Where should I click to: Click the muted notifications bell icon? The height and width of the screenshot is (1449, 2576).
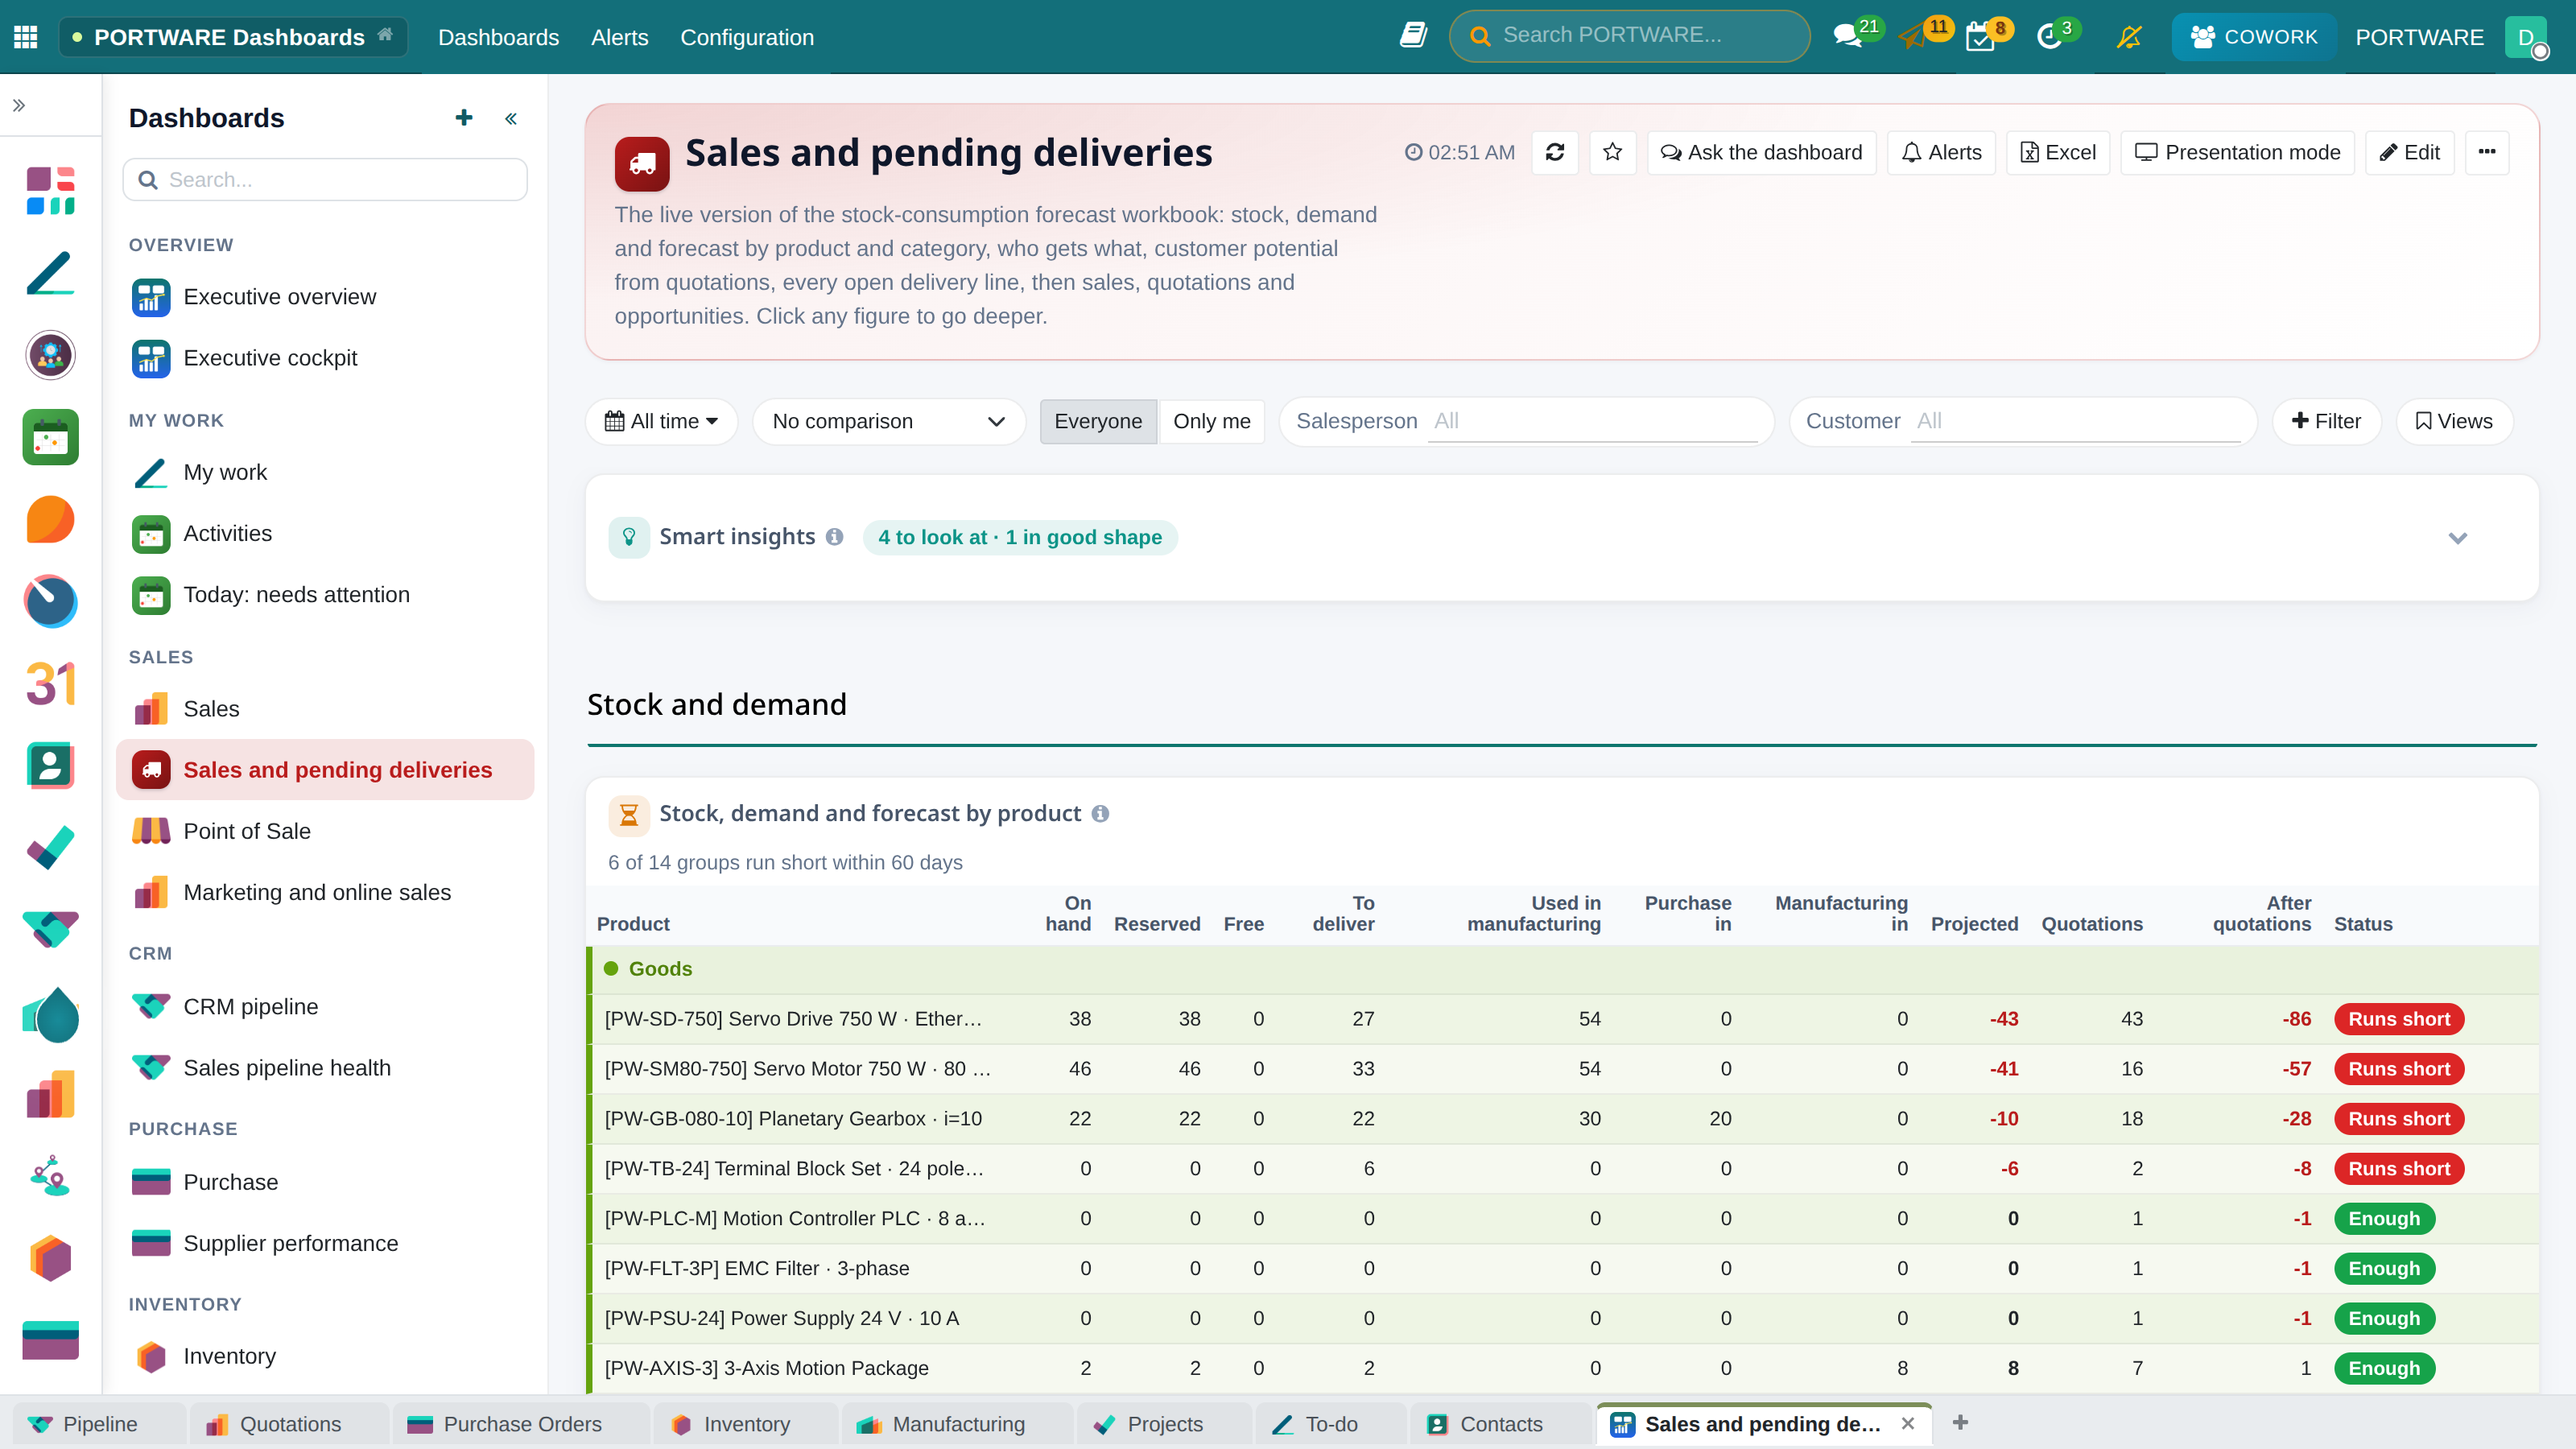point(2129,37)
